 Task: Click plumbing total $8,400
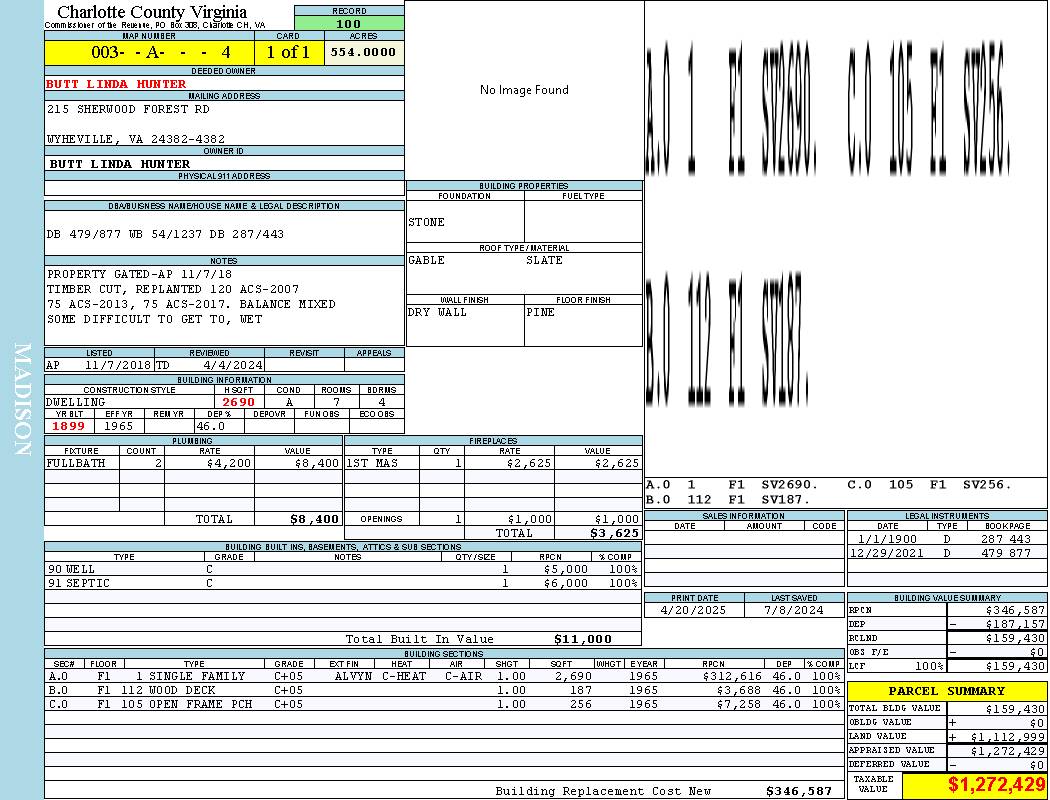[314, 519]
